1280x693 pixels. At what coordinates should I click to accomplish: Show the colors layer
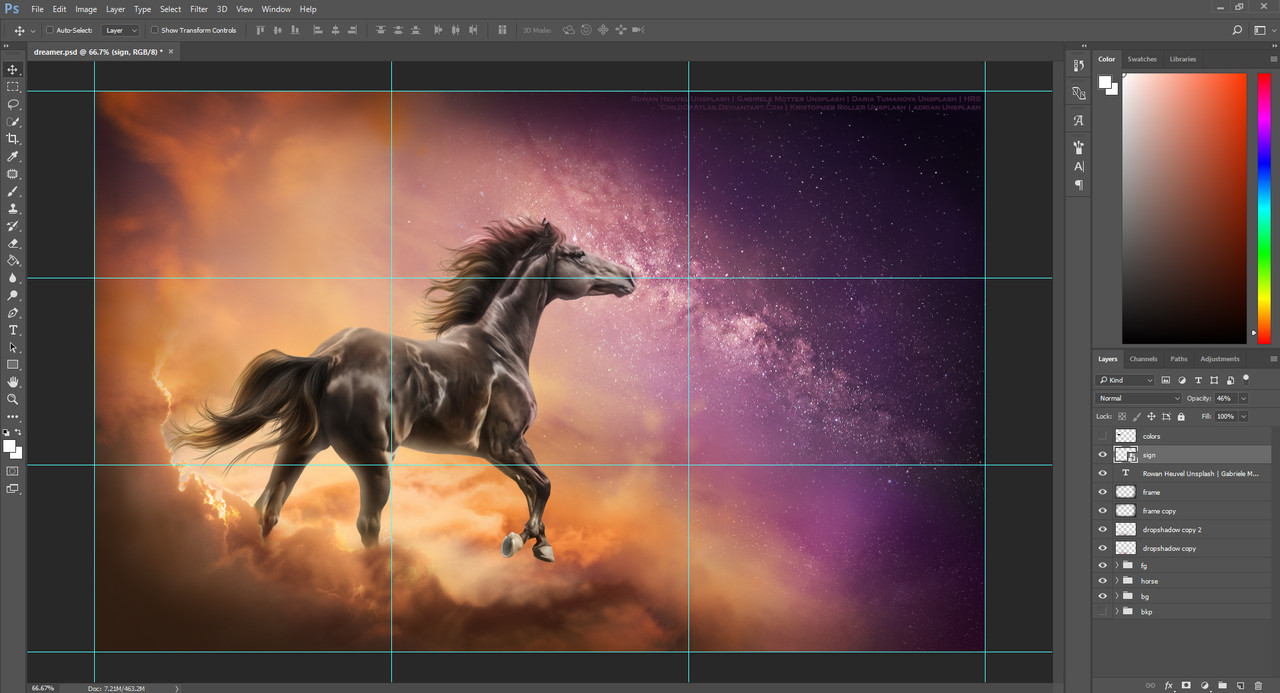[x=1103, y=436]
